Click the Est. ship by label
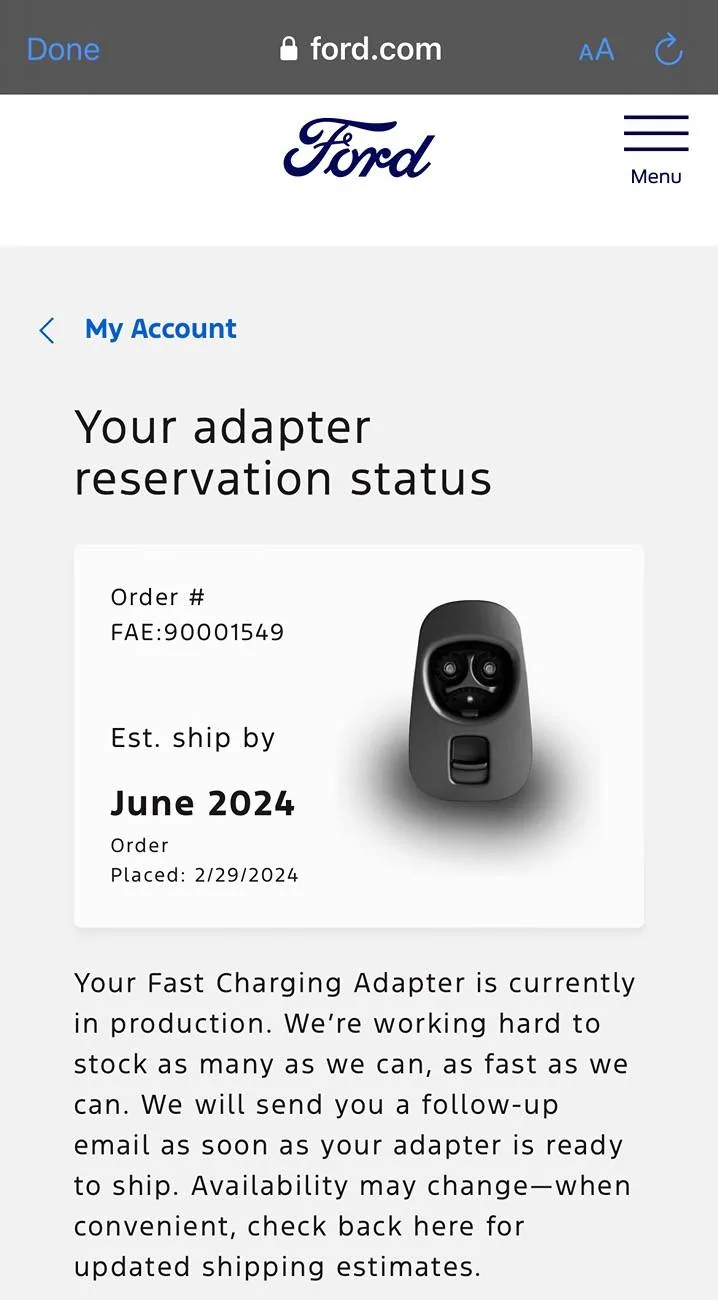This screenshot has width=718, height=1300. click(x=193, y=738)
